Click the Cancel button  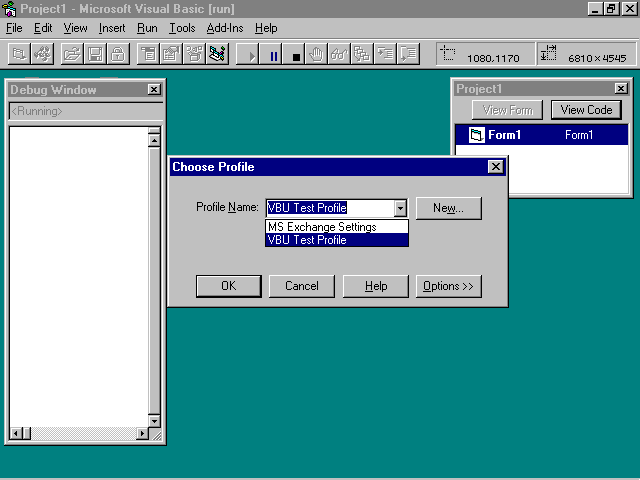[x=301, y=286]
